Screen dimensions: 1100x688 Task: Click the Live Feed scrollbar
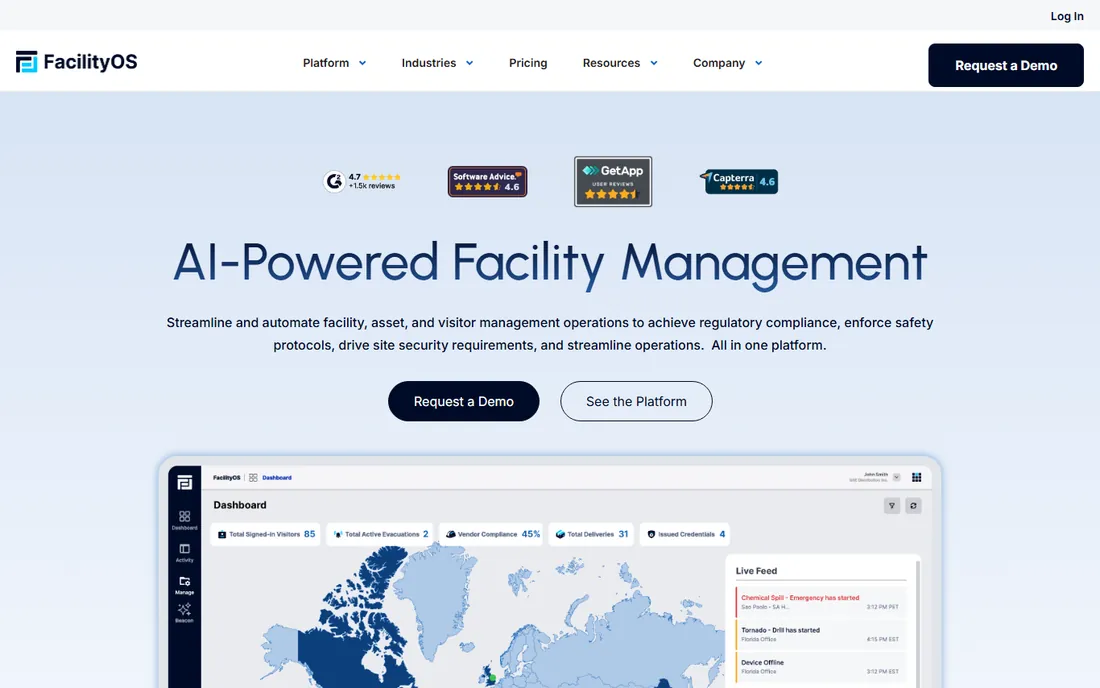[x=918, y=624]
